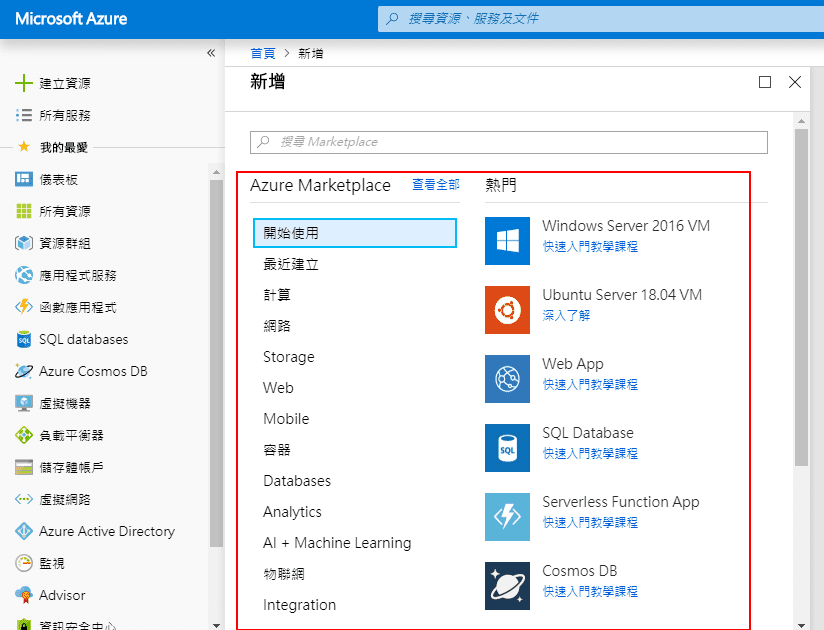Screen dimensions: 824x630
Task: Click the Serverless Function App title
Action: point(621,502)
